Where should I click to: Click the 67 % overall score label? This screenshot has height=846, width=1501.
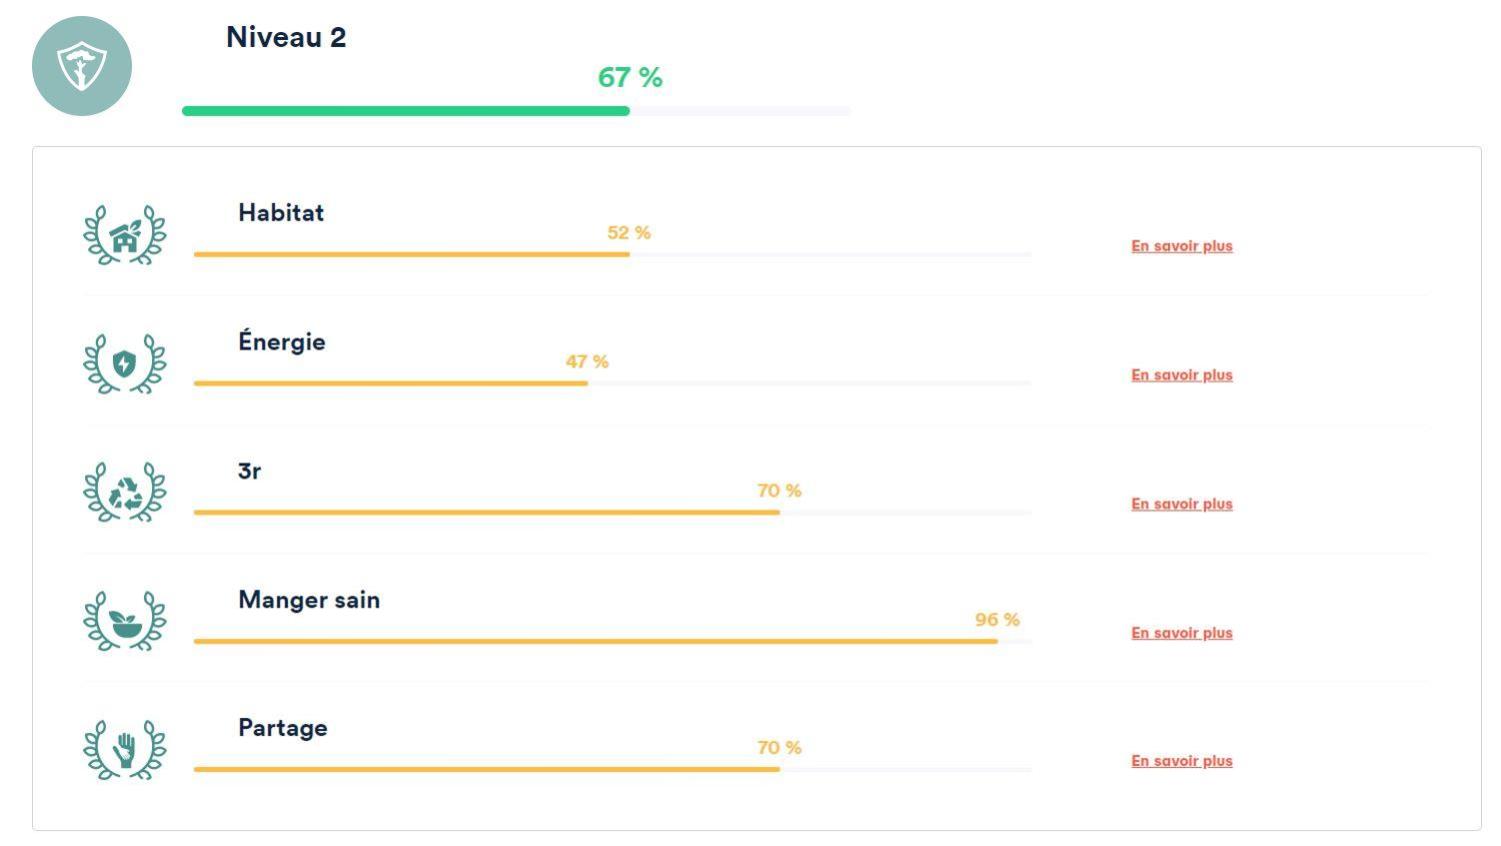(630, 78)
